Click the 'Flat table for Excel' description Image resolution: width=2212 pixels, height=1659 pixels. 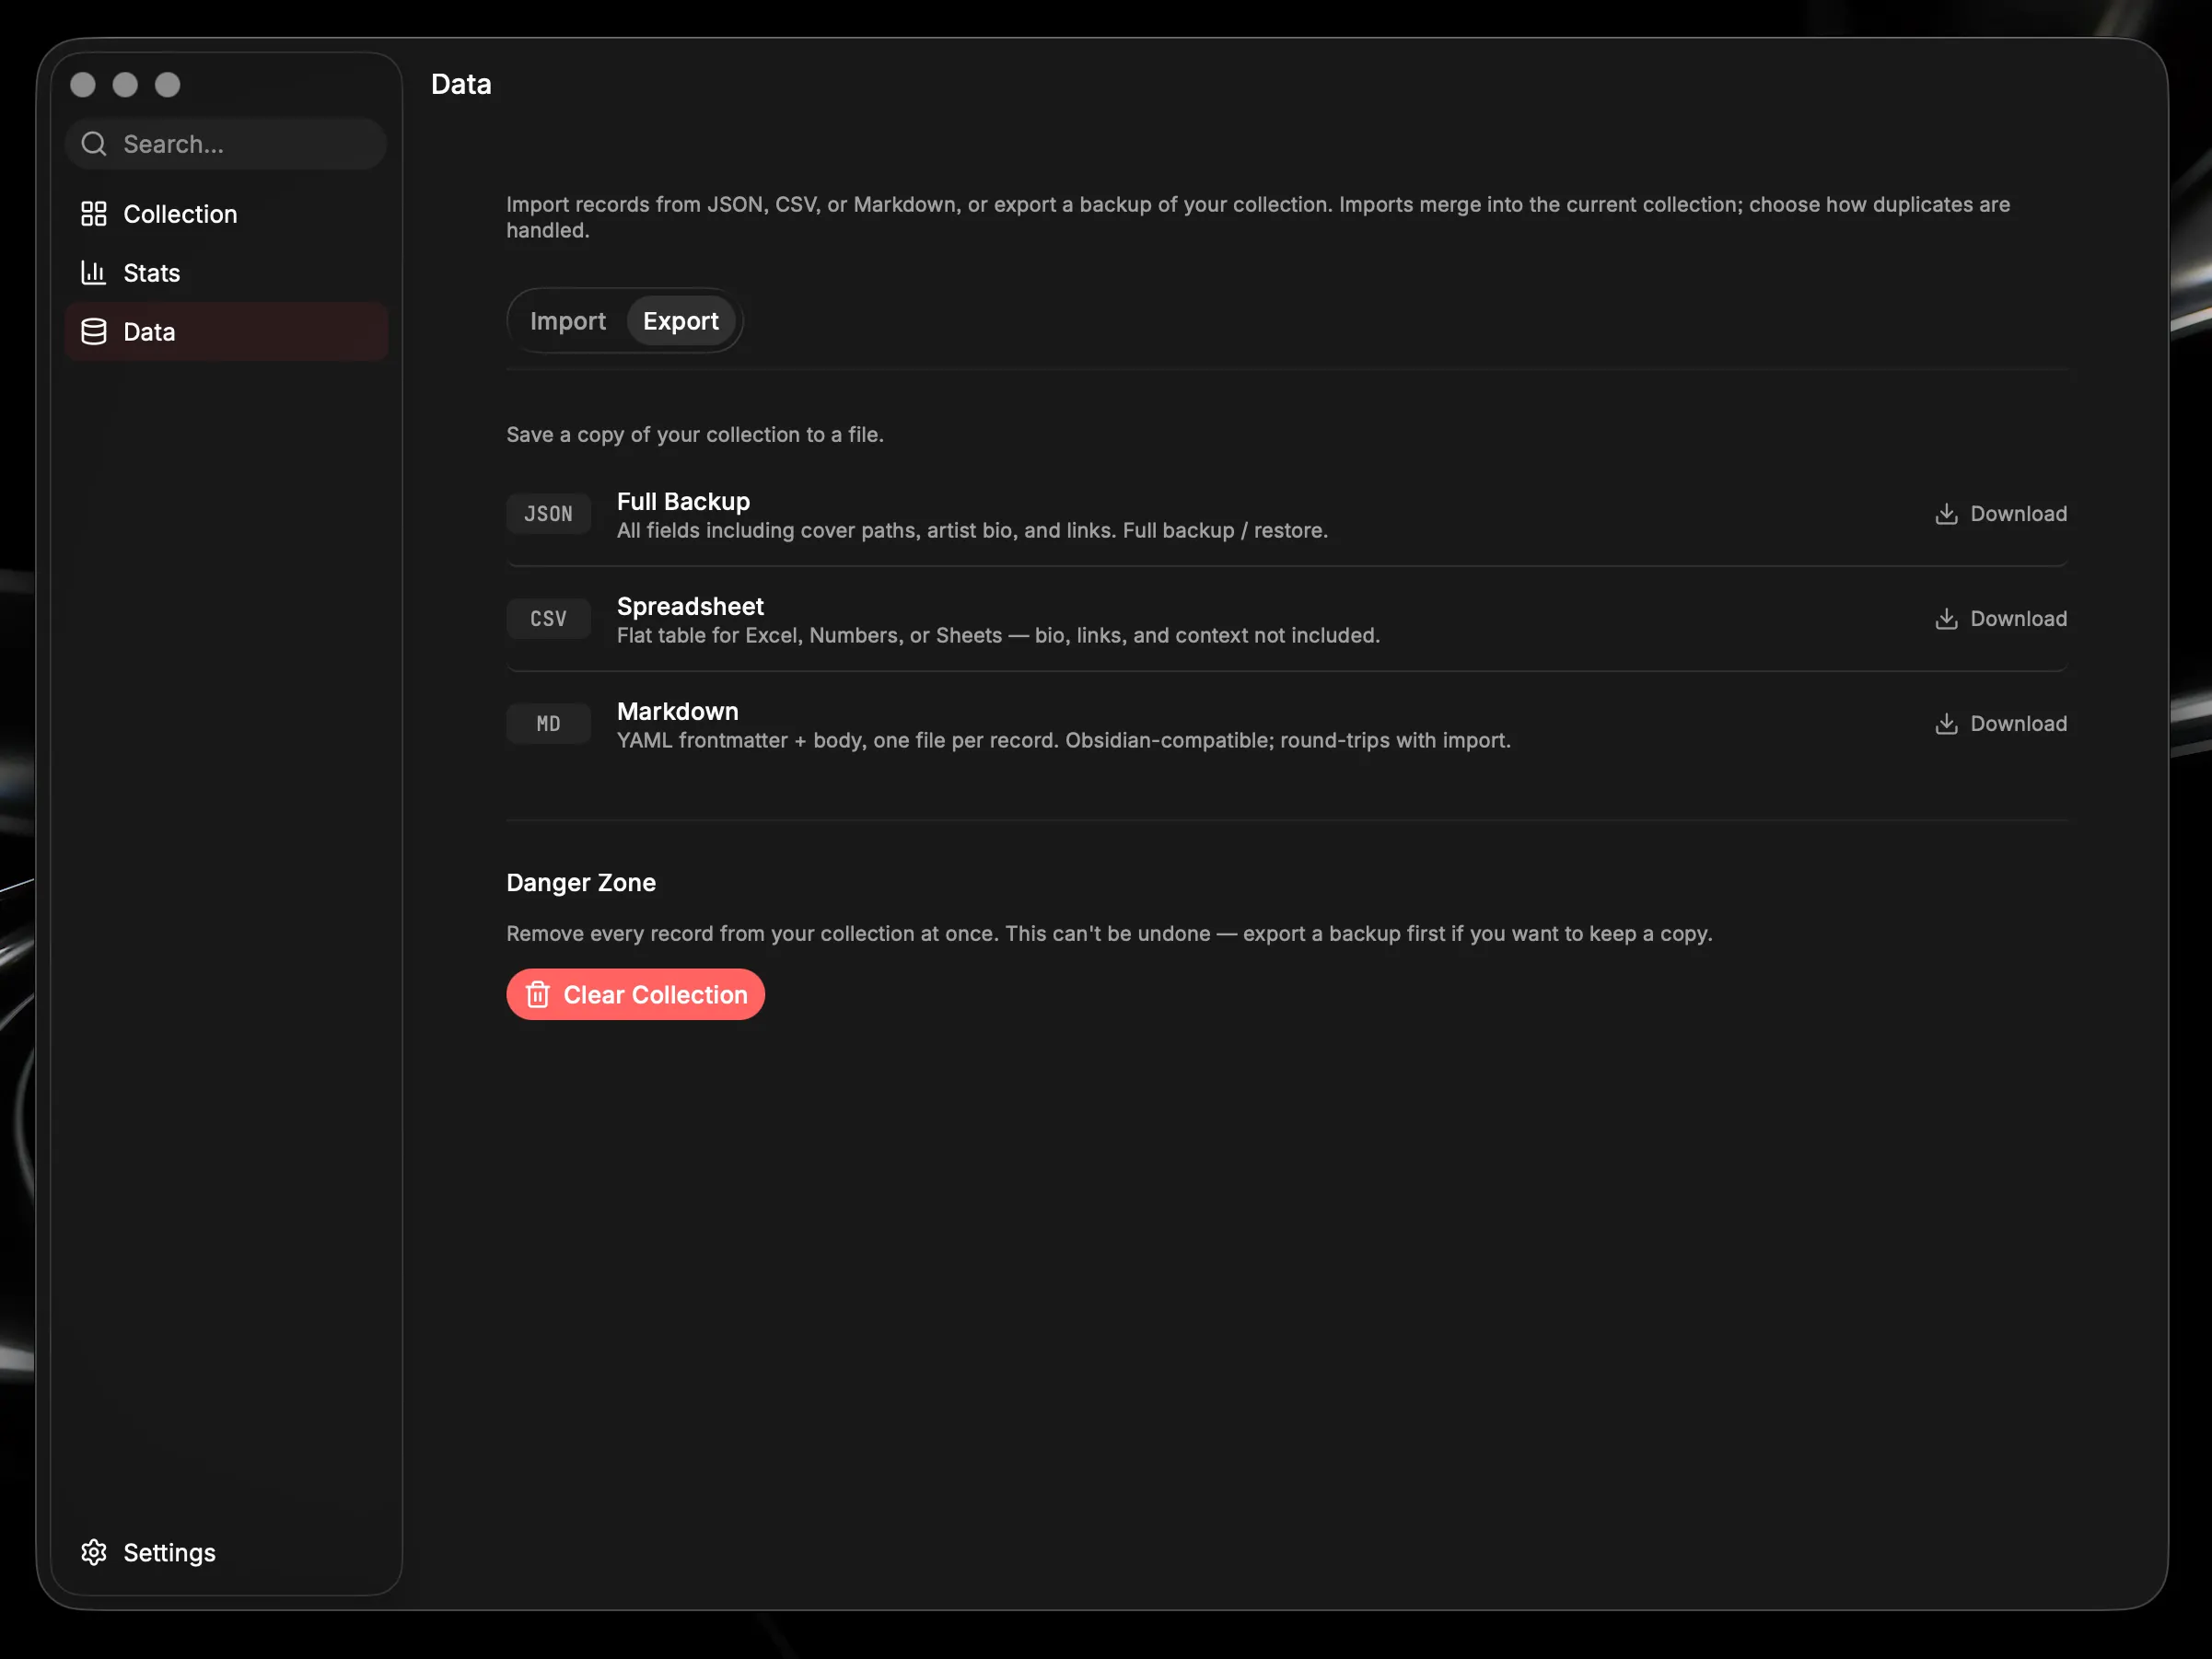click(998, 636)
